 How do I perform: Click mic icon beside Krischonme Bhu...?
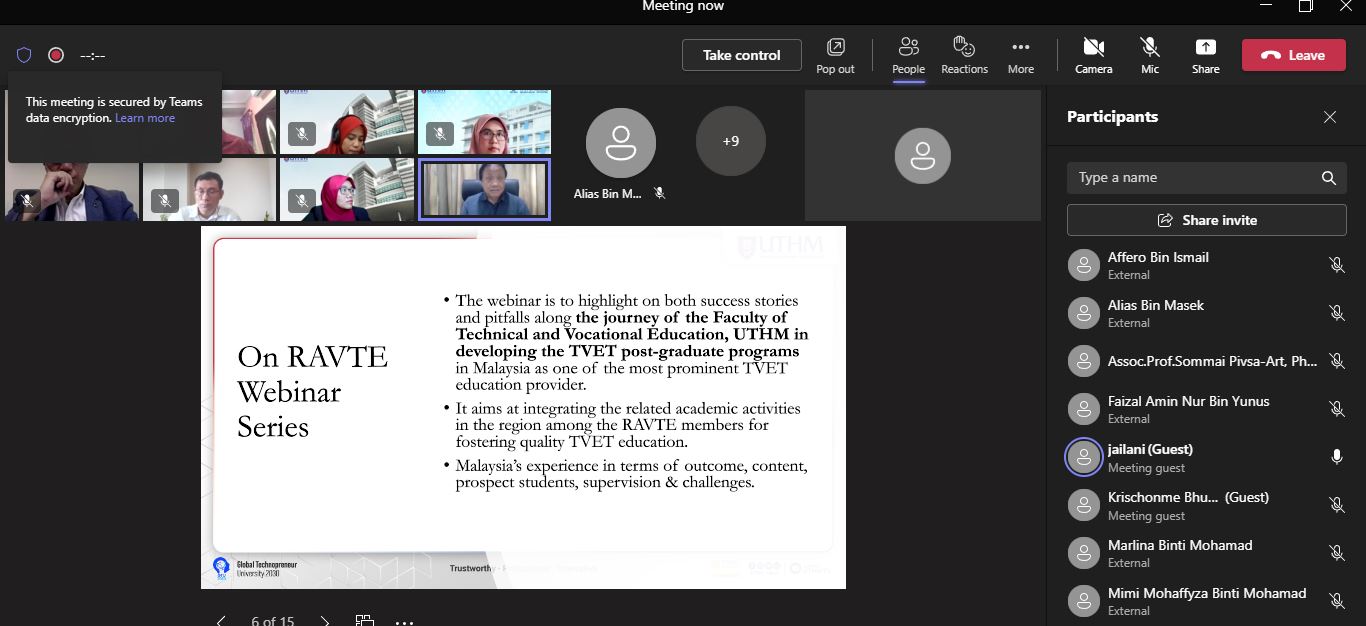[1336, 505]
